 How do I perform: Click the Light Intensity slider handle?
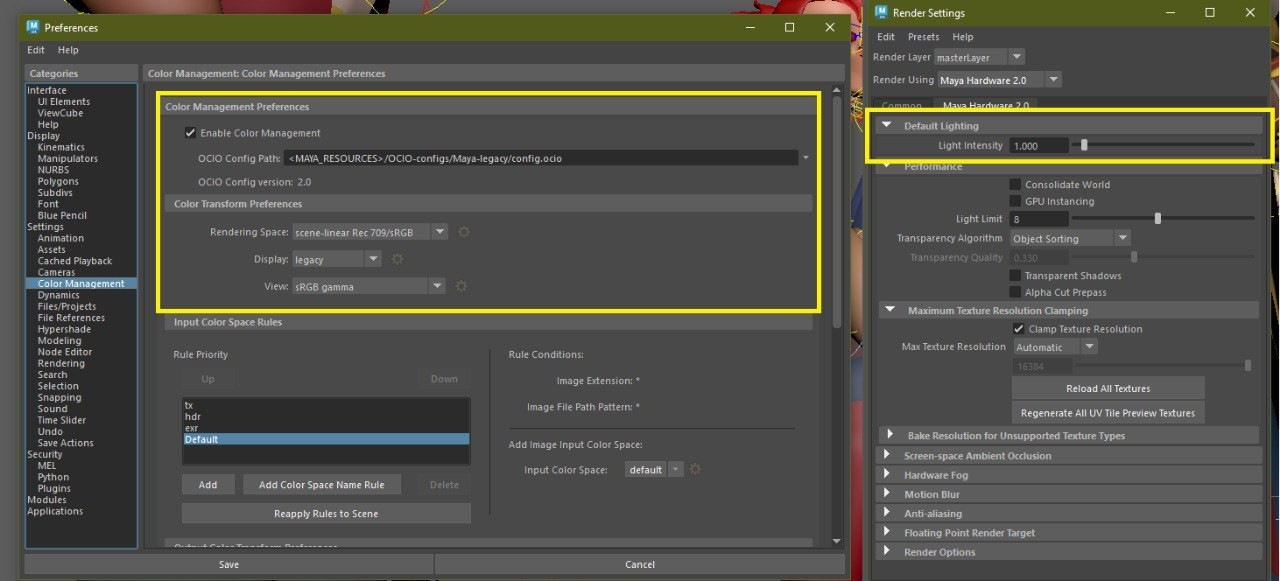coord(1085,145)
